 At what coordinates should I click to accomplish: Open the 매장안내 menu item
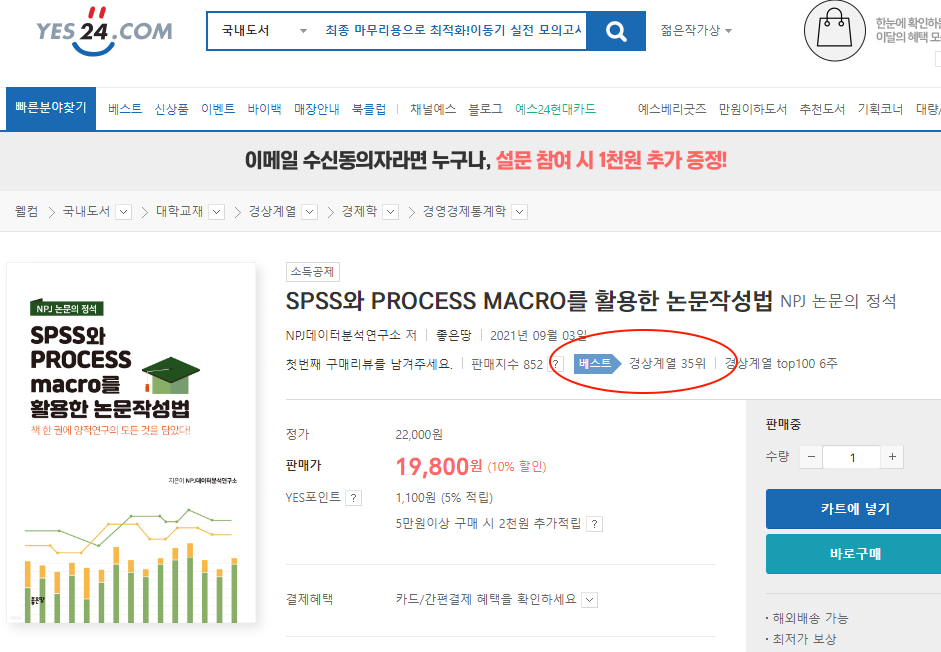317,109
